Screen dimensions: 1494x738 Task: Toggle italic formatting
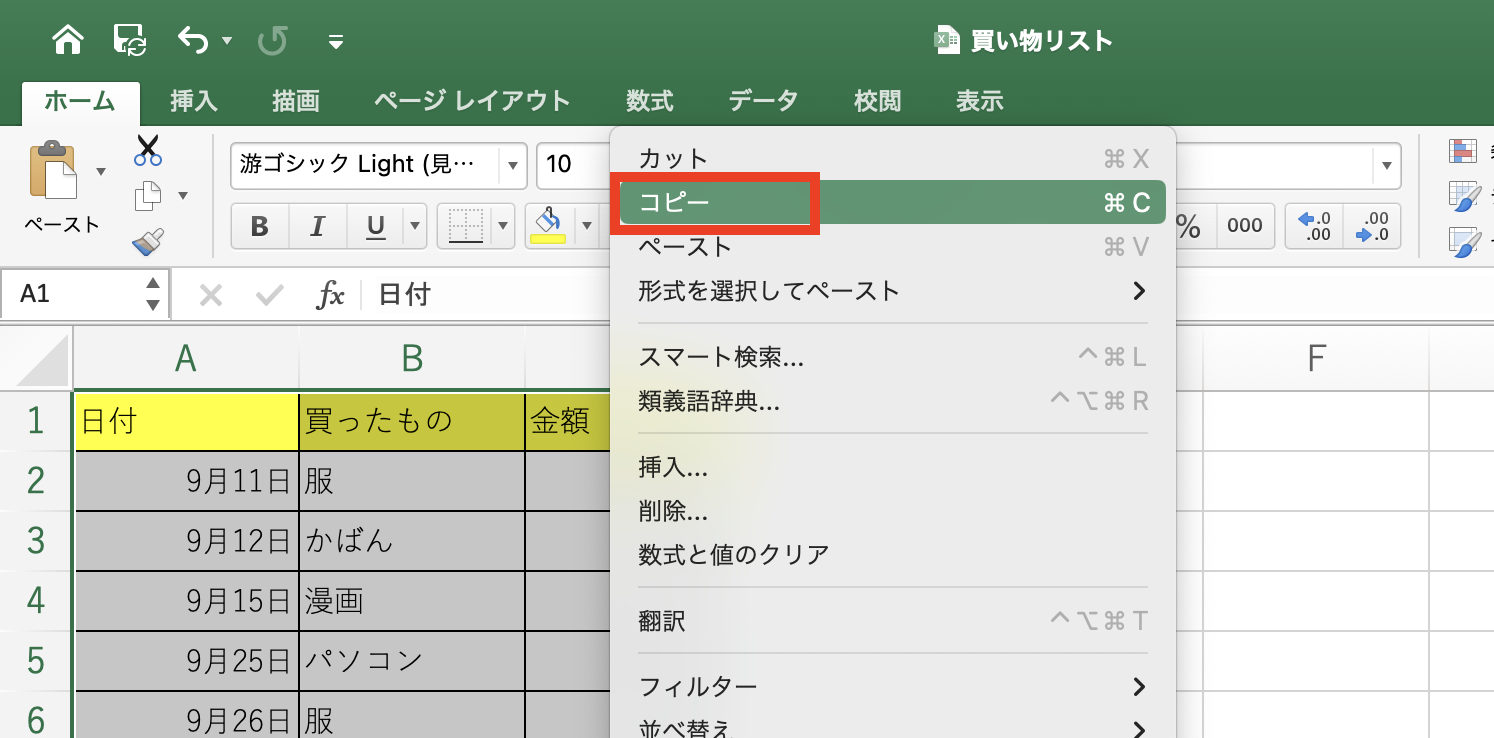tap(317, 225)
